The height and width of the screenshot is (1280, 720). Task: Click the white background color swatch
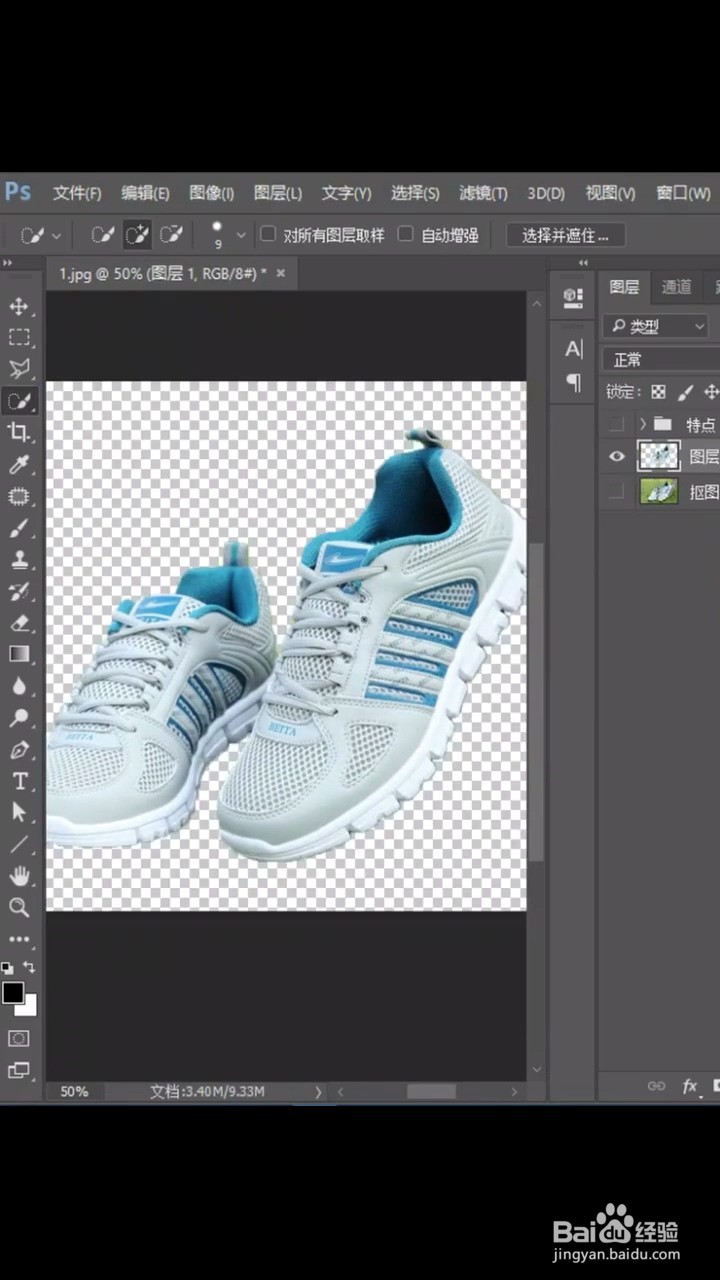click(x=30, y=1008)
